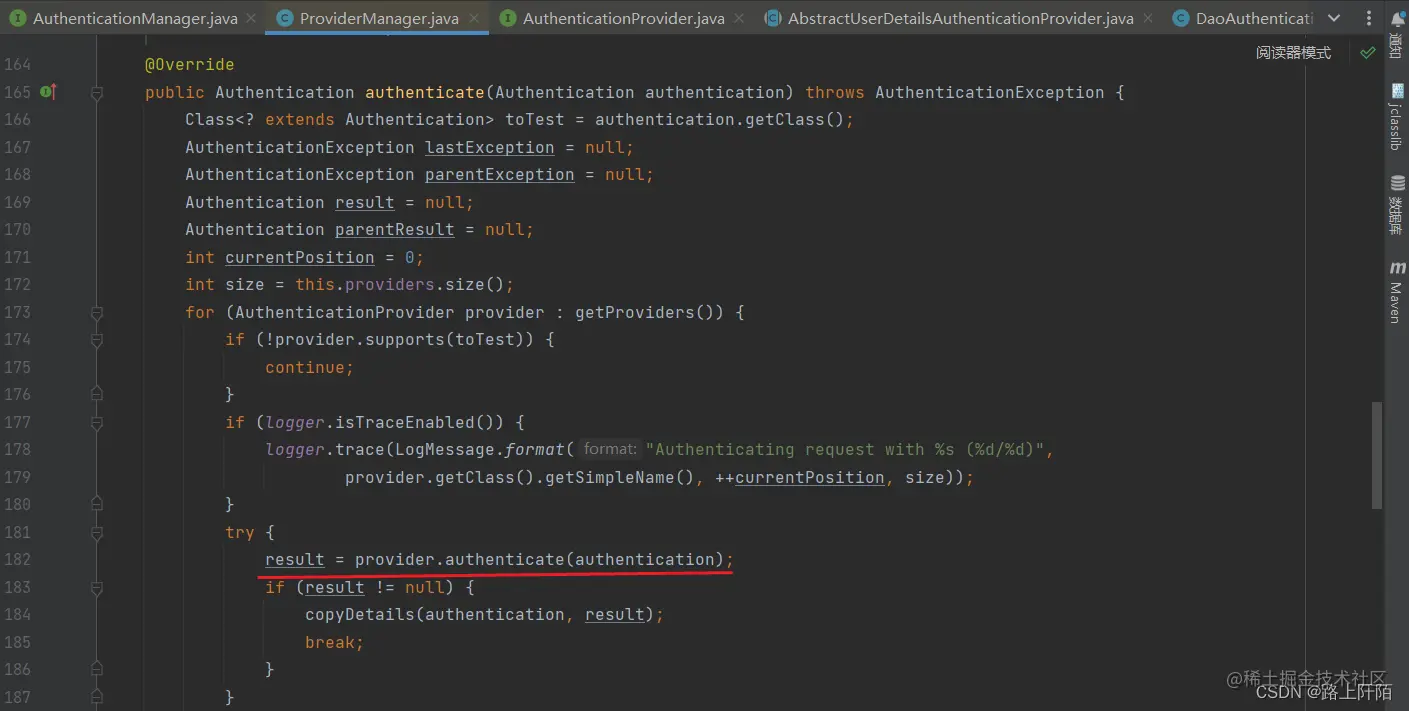The width and height of the screenshot is (1409, 711).
Task: Click LogMessage.format on line 178
Action: [x=480, y=449]
